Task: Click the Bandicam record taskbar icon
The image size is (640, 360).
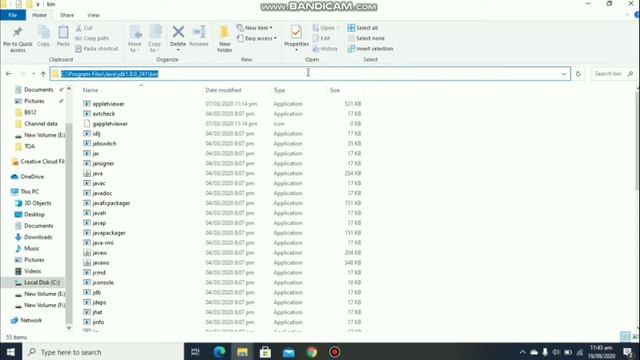Action: pyautogui.click(x=335, y=352)
